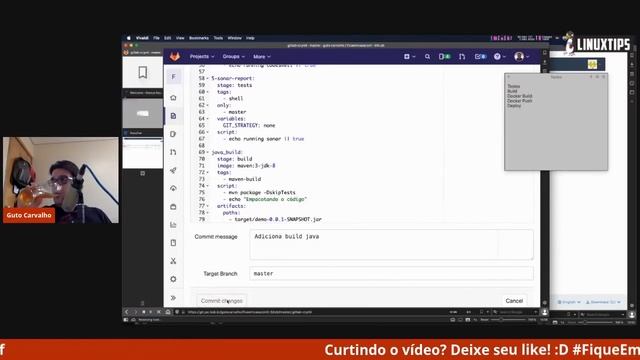The width and height of the screenshot is (640, 360).
Task: Open merge requests icon in top navbar
Action: 462,57
